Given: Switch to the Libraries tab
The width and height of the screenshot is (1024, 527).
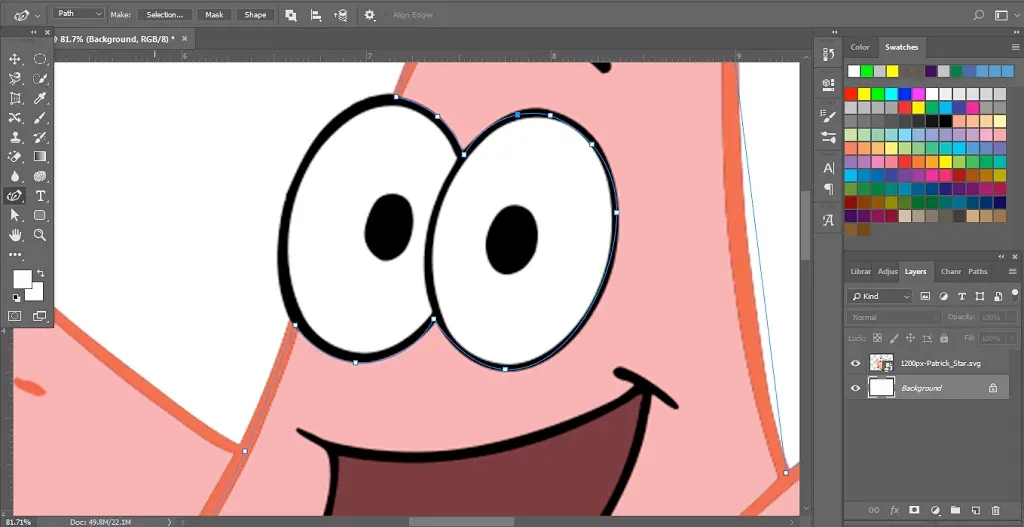Looking at the screenshot, I should click(861, 272).
